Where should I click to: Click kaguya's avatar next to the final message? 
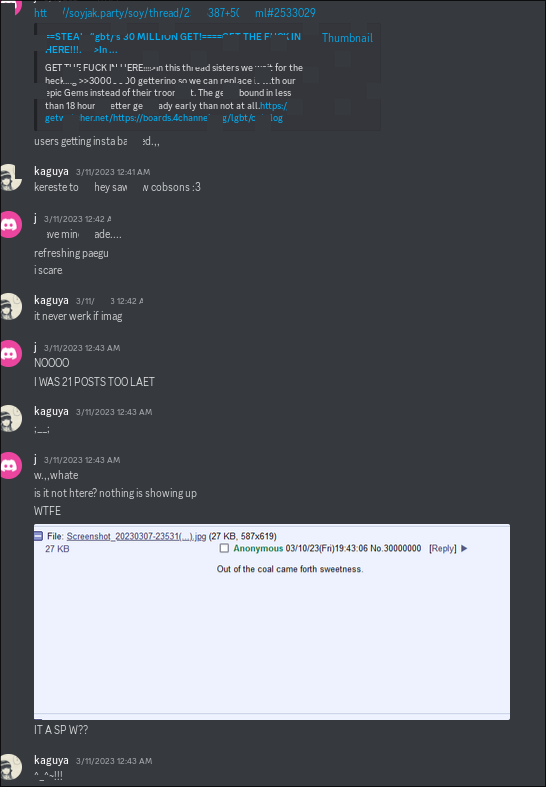coord(11,766)
